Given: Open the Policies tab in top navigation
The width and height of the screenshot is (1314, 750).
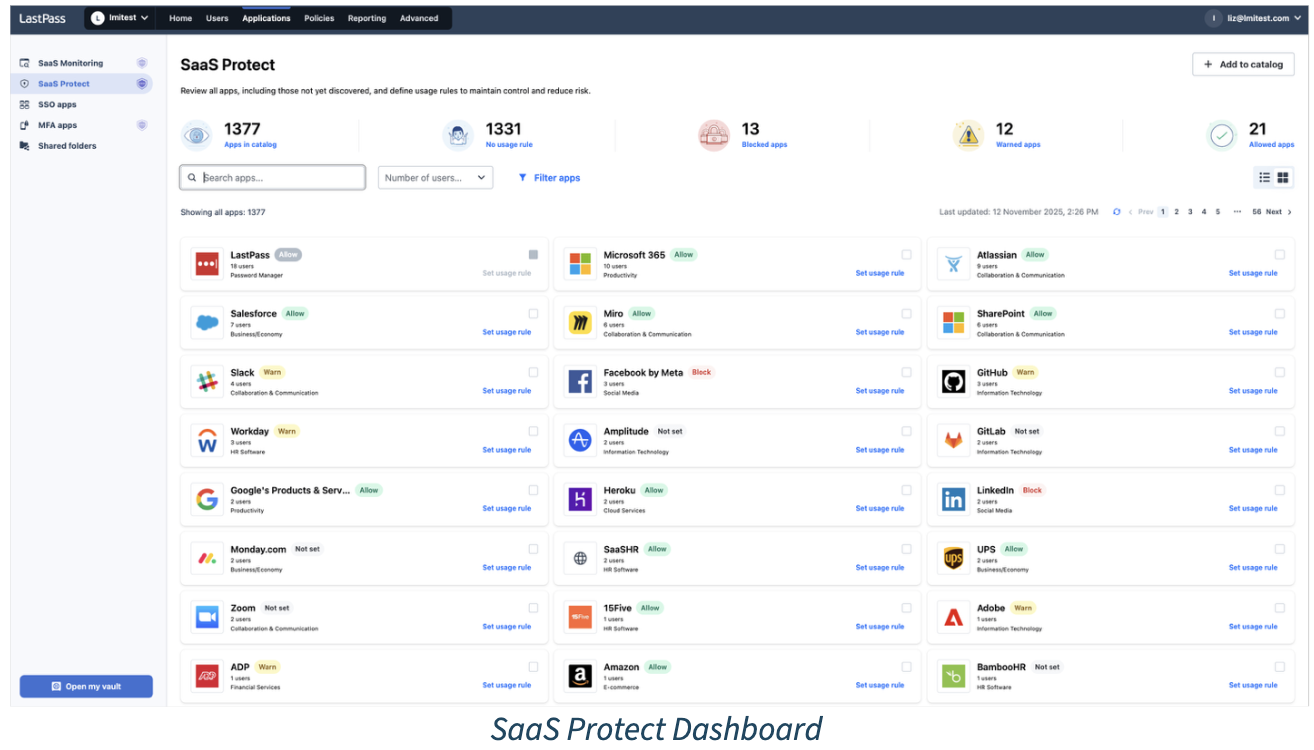Looking at the screenshot, I should click(x=319, y=18).
